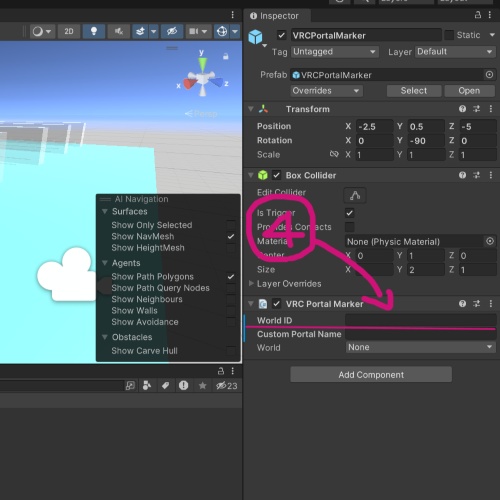Collapse the Agents section in AI Navigation
500x500 pixels.
(x=105, y=263)
